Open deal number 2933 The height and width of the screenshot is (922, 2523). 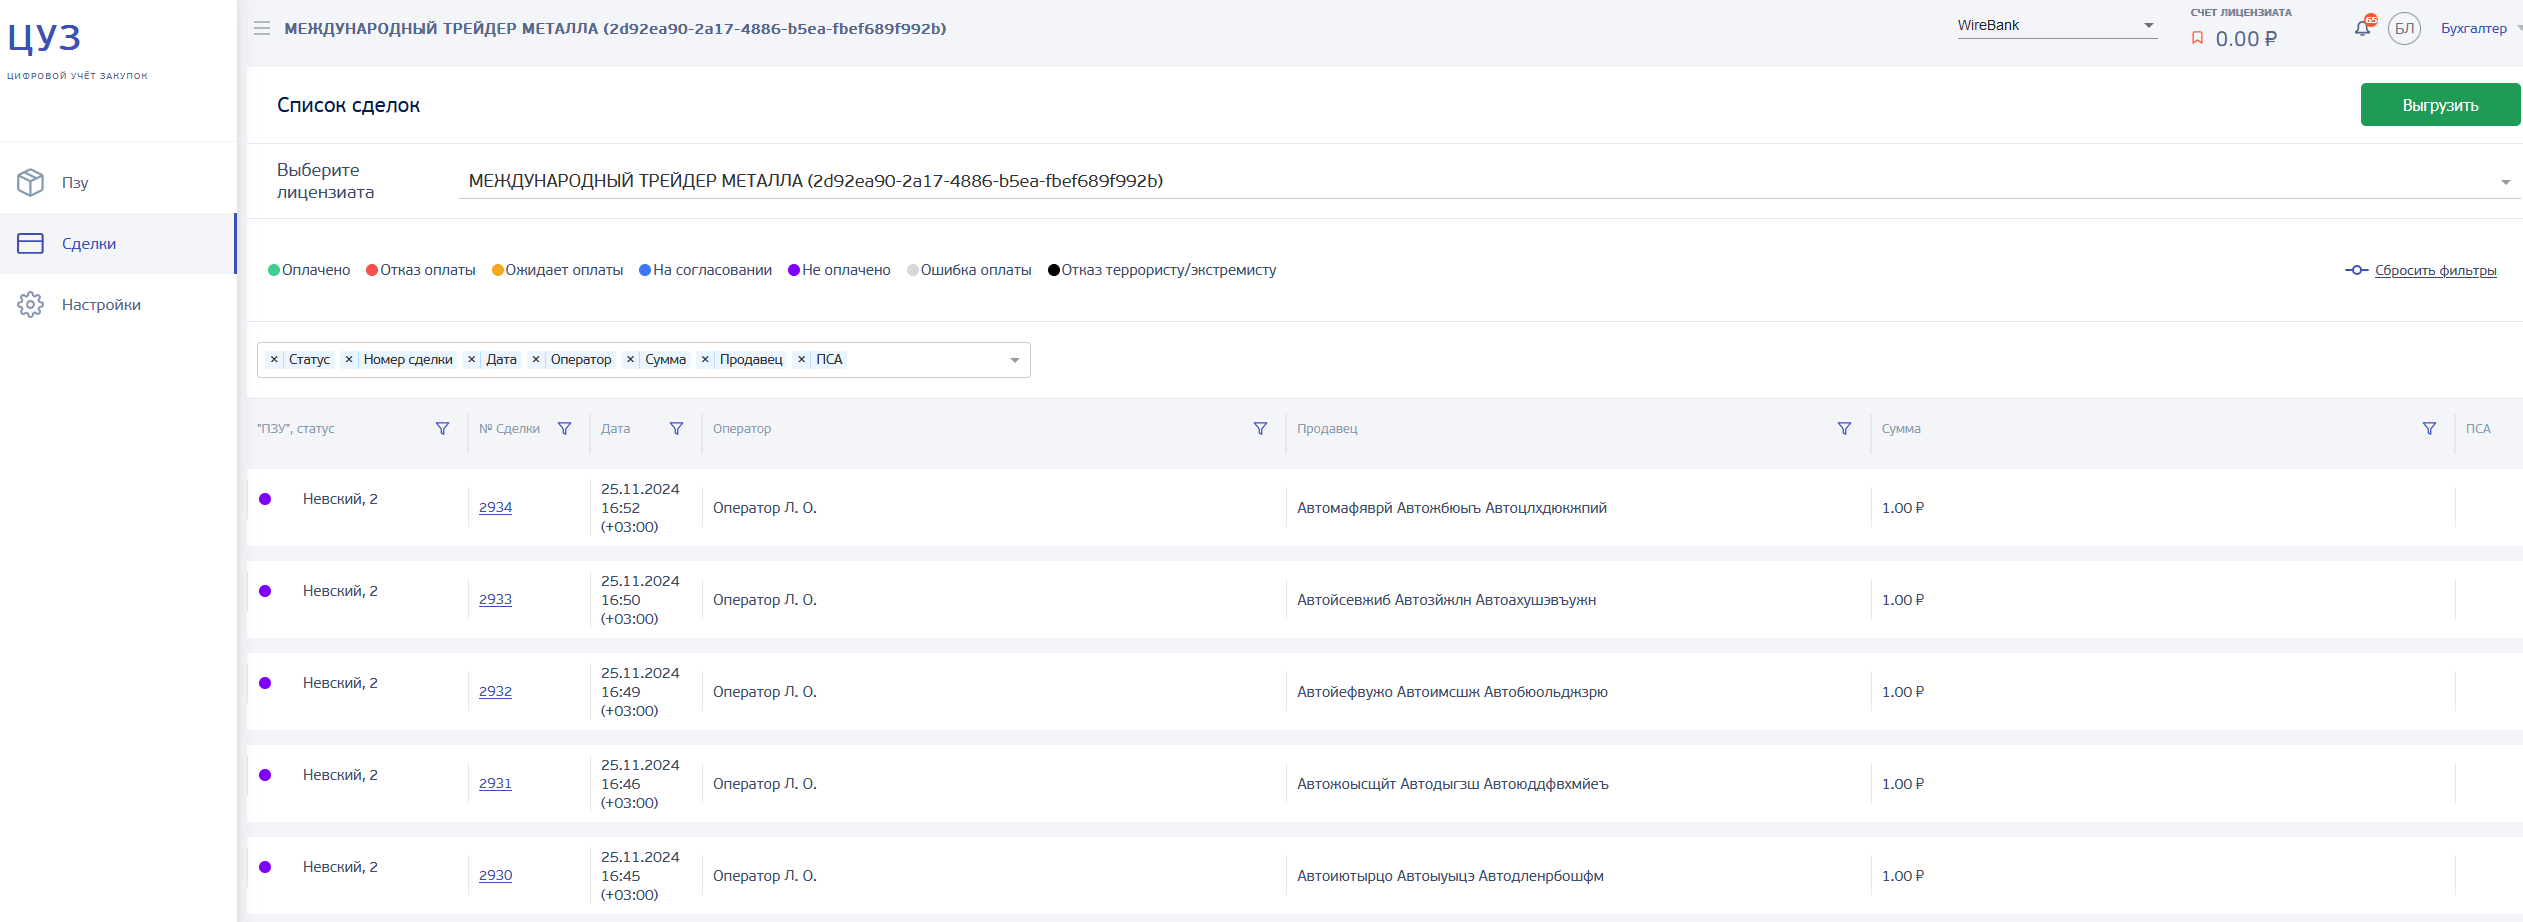pyautogui.click(x=495, y=599)
